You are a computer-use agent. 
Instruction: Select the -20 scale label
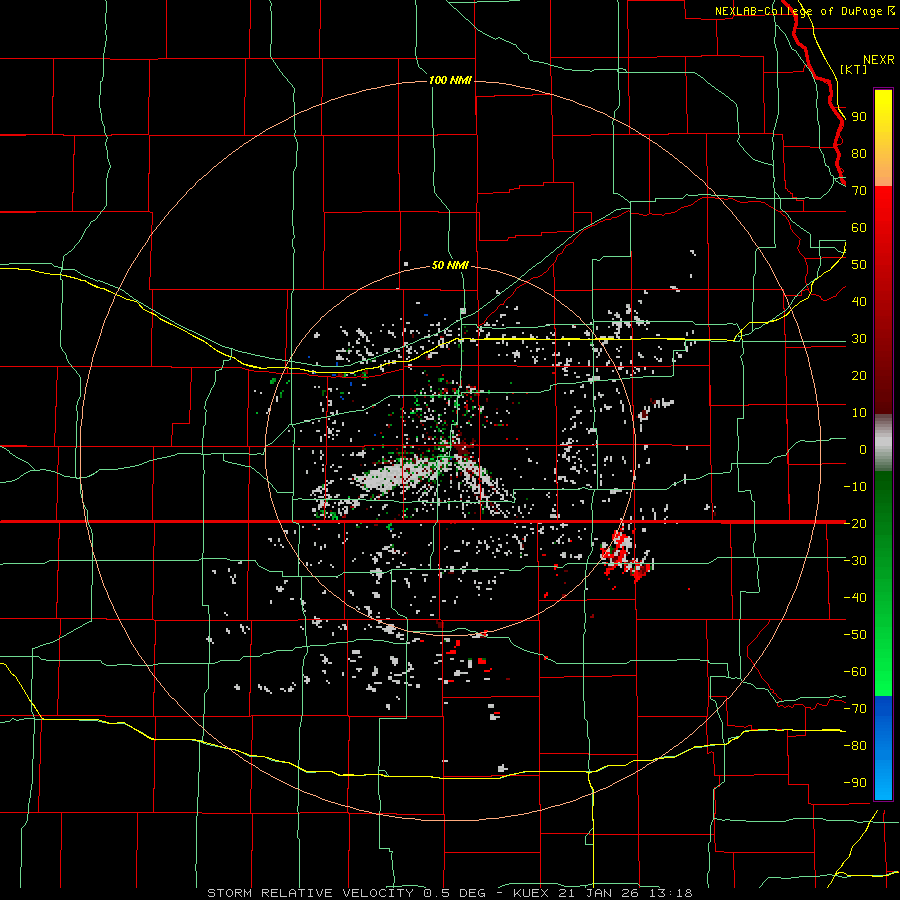[855, 523]
